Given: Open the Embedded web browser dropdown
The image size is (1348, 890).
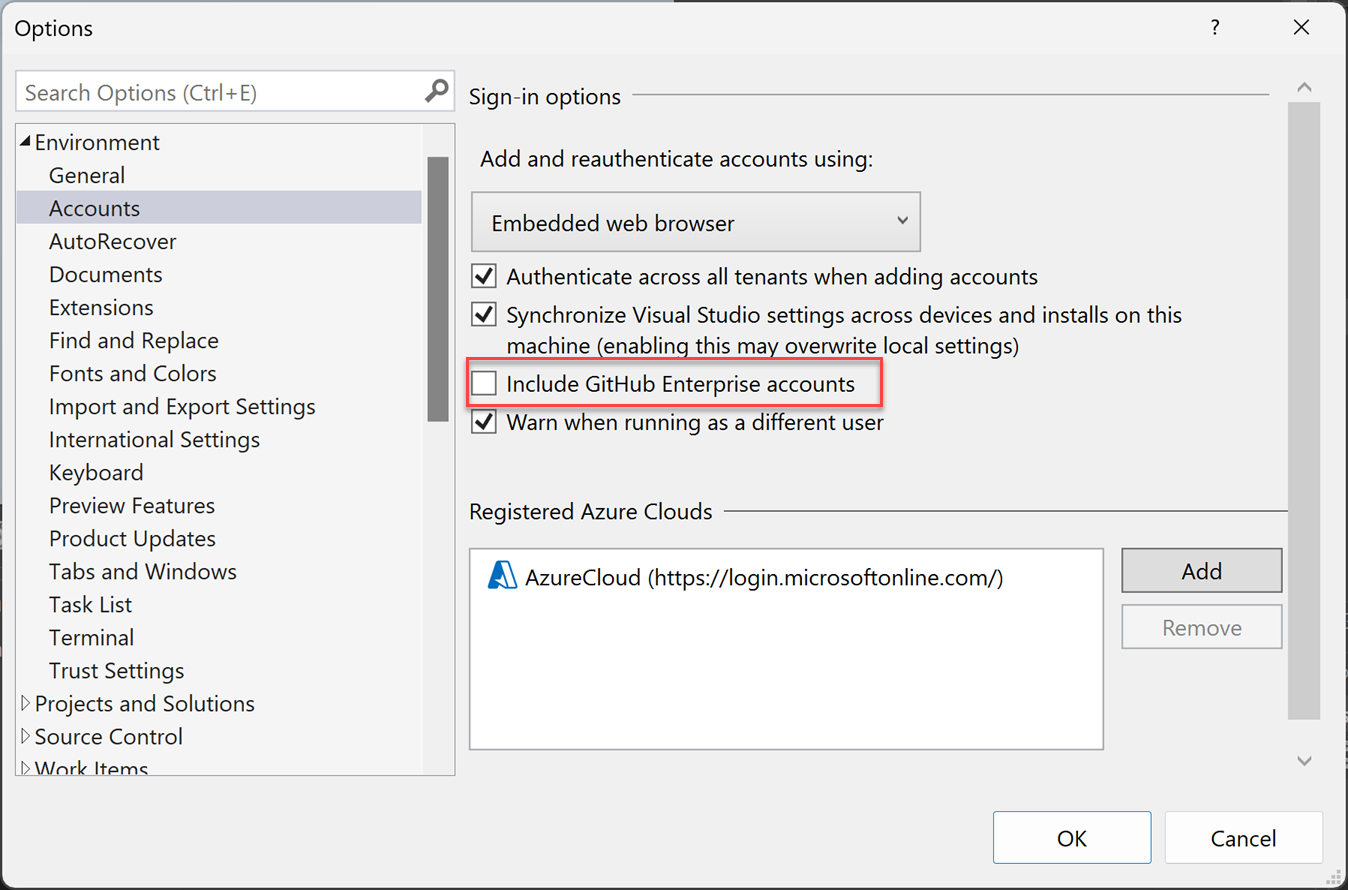Looking at the screenshot, I should point(696,222).
